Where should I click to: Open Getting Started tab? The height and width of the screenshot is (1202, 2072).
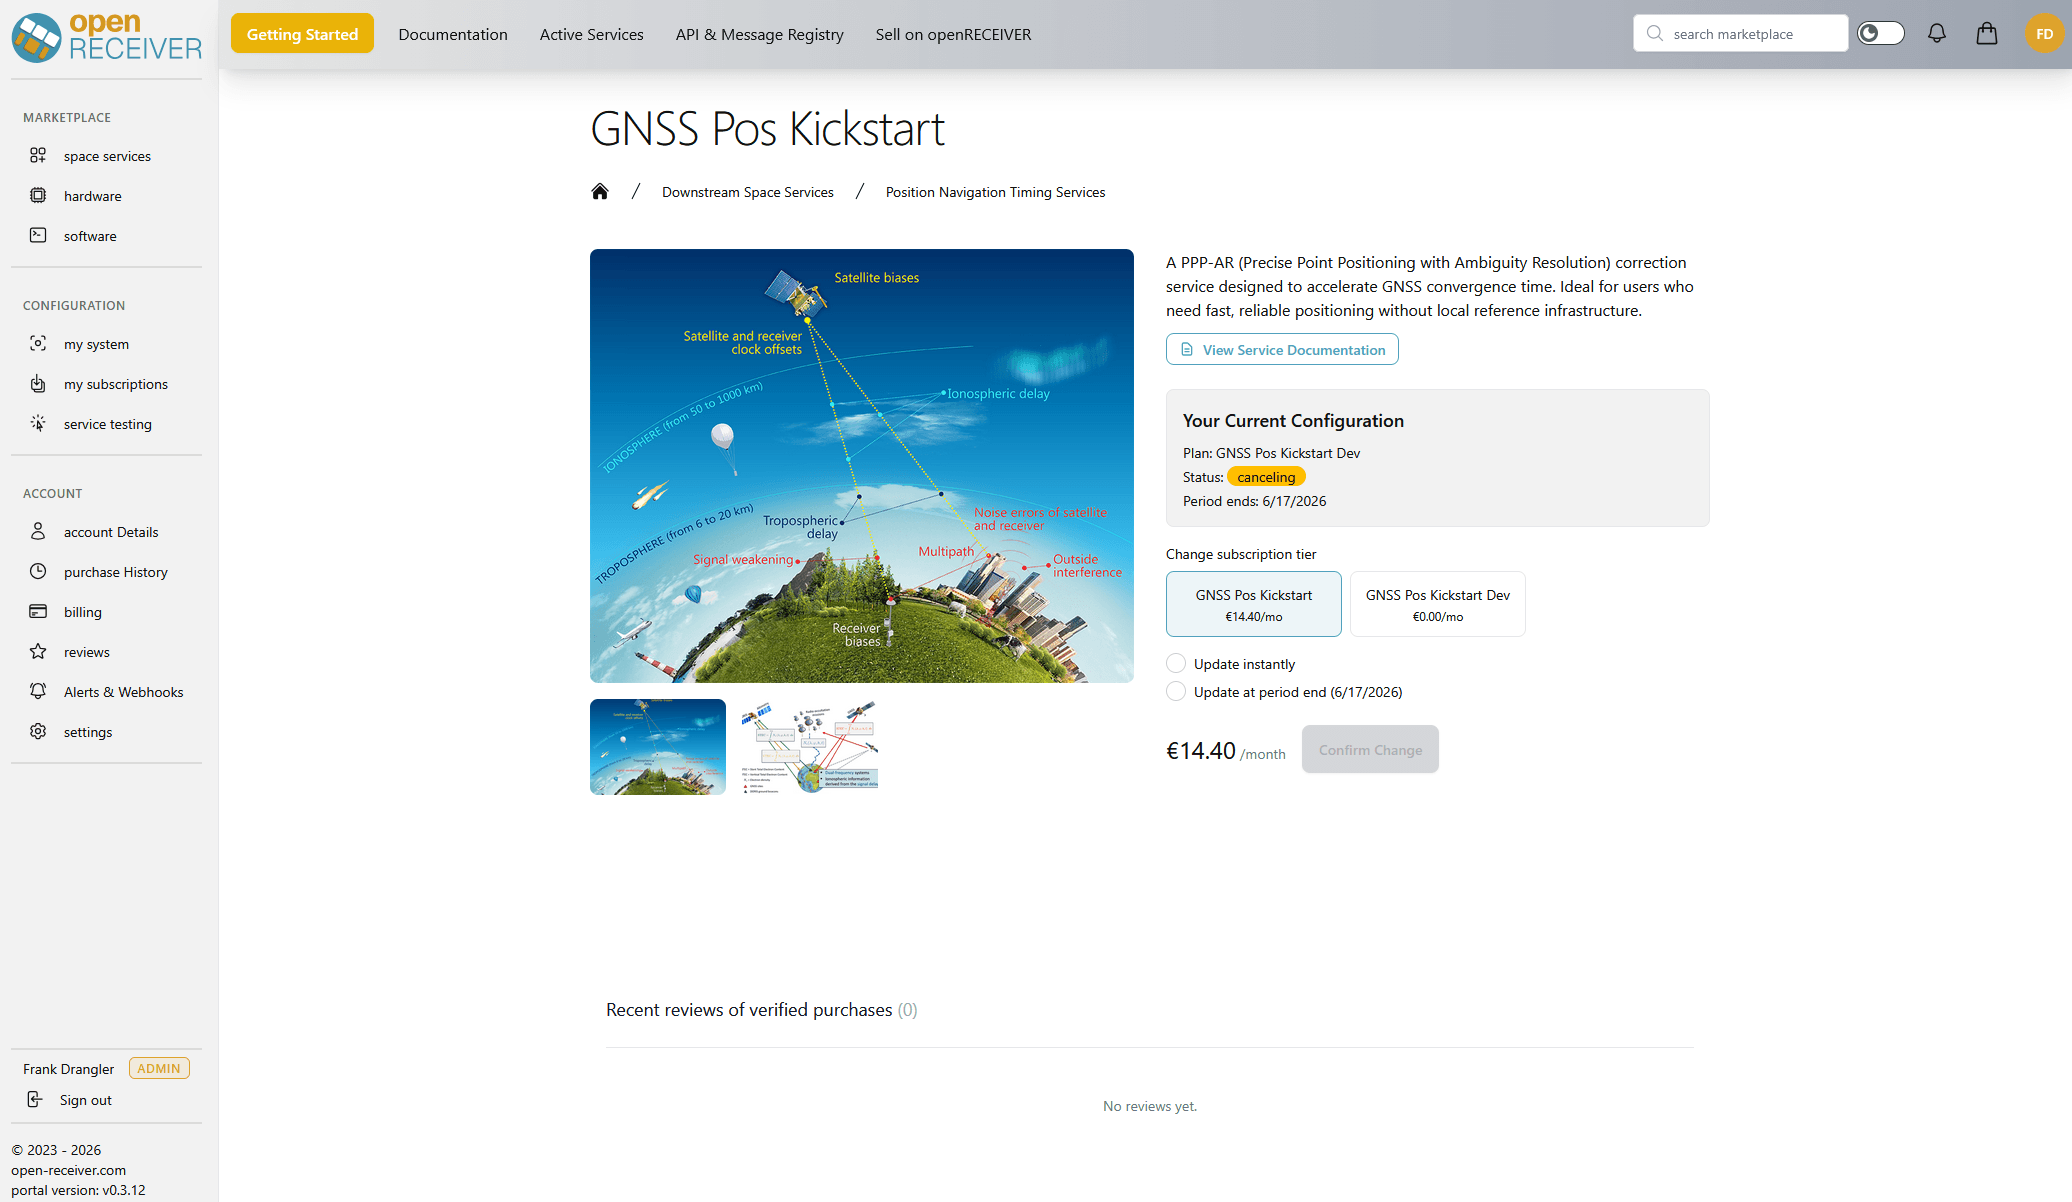[302, 33]
